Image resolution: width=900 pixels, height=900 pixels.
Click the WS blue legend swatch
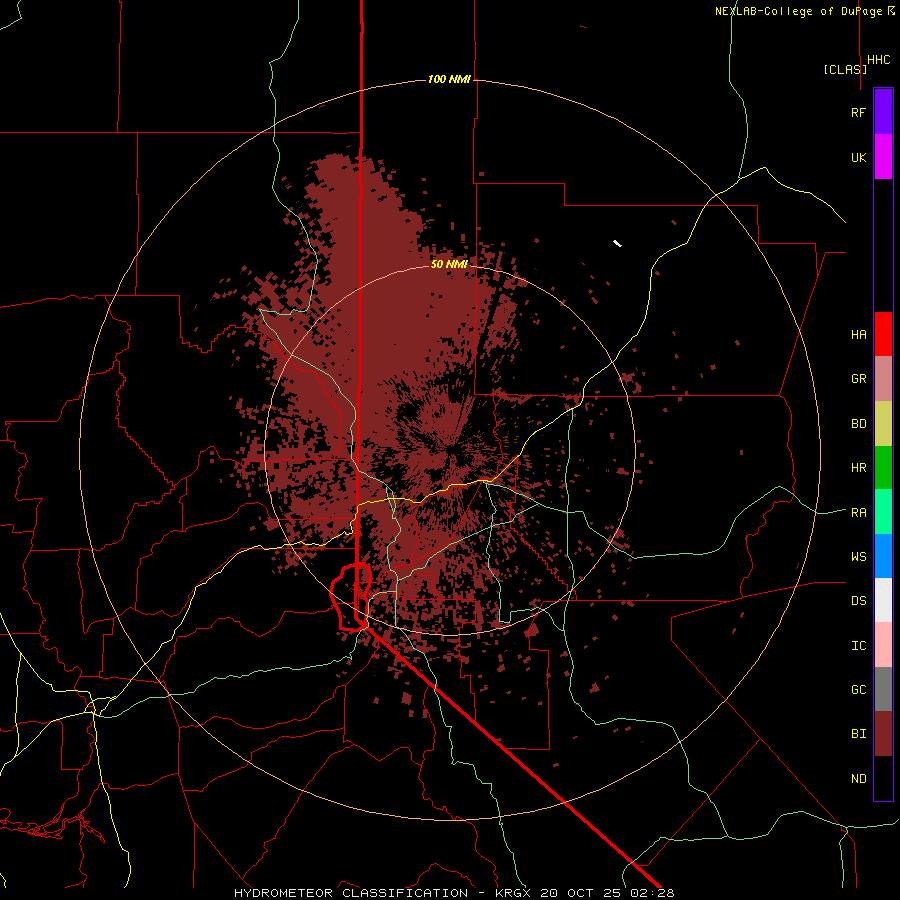(883, 556)
